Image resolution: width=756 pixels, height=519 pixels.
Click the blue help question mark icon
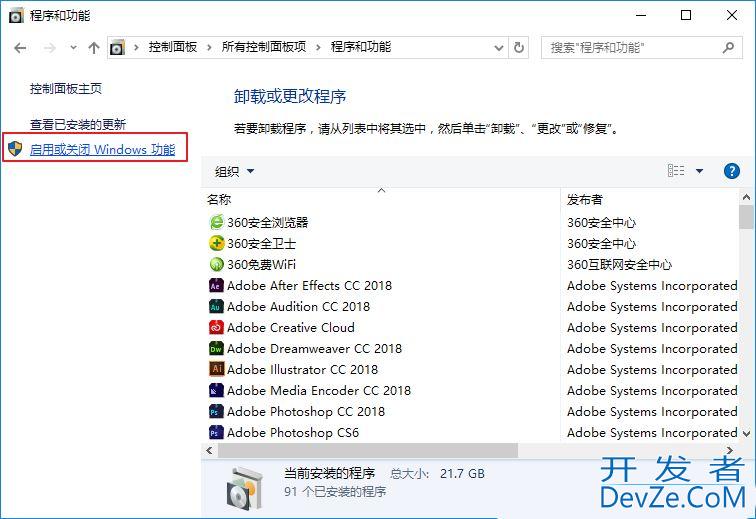731,171
